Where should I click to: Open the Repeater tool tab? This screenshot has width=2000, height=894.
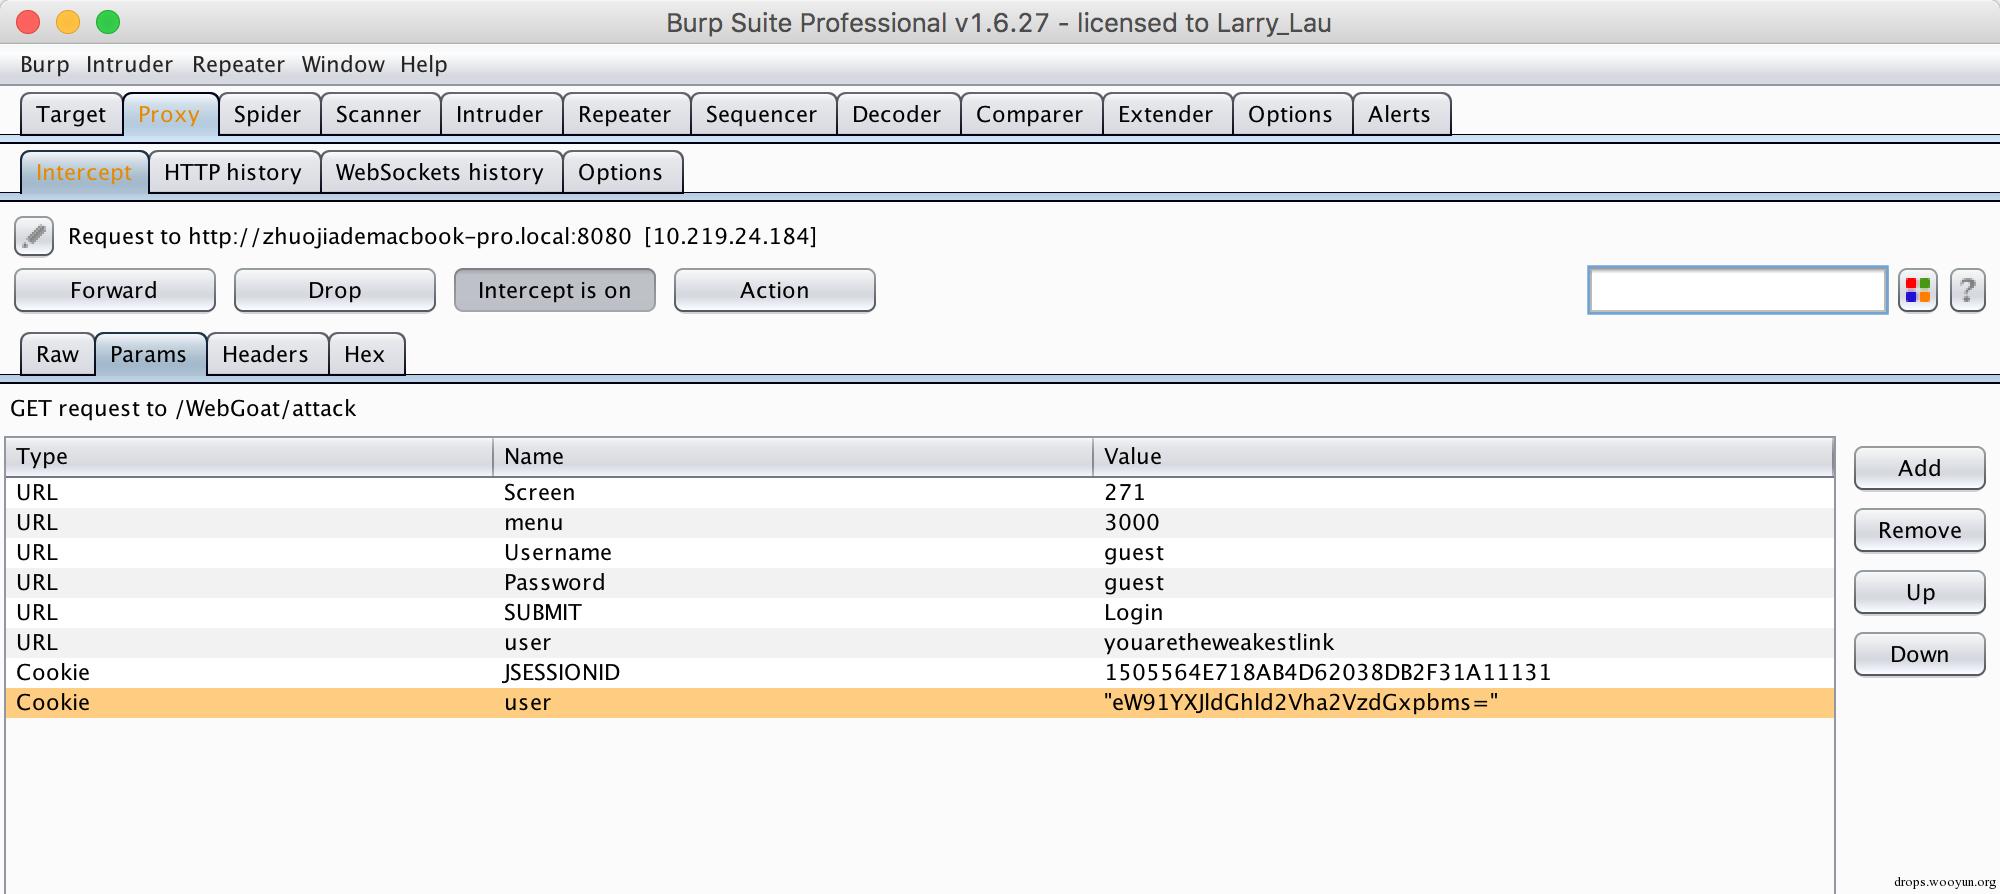(624, 115)
